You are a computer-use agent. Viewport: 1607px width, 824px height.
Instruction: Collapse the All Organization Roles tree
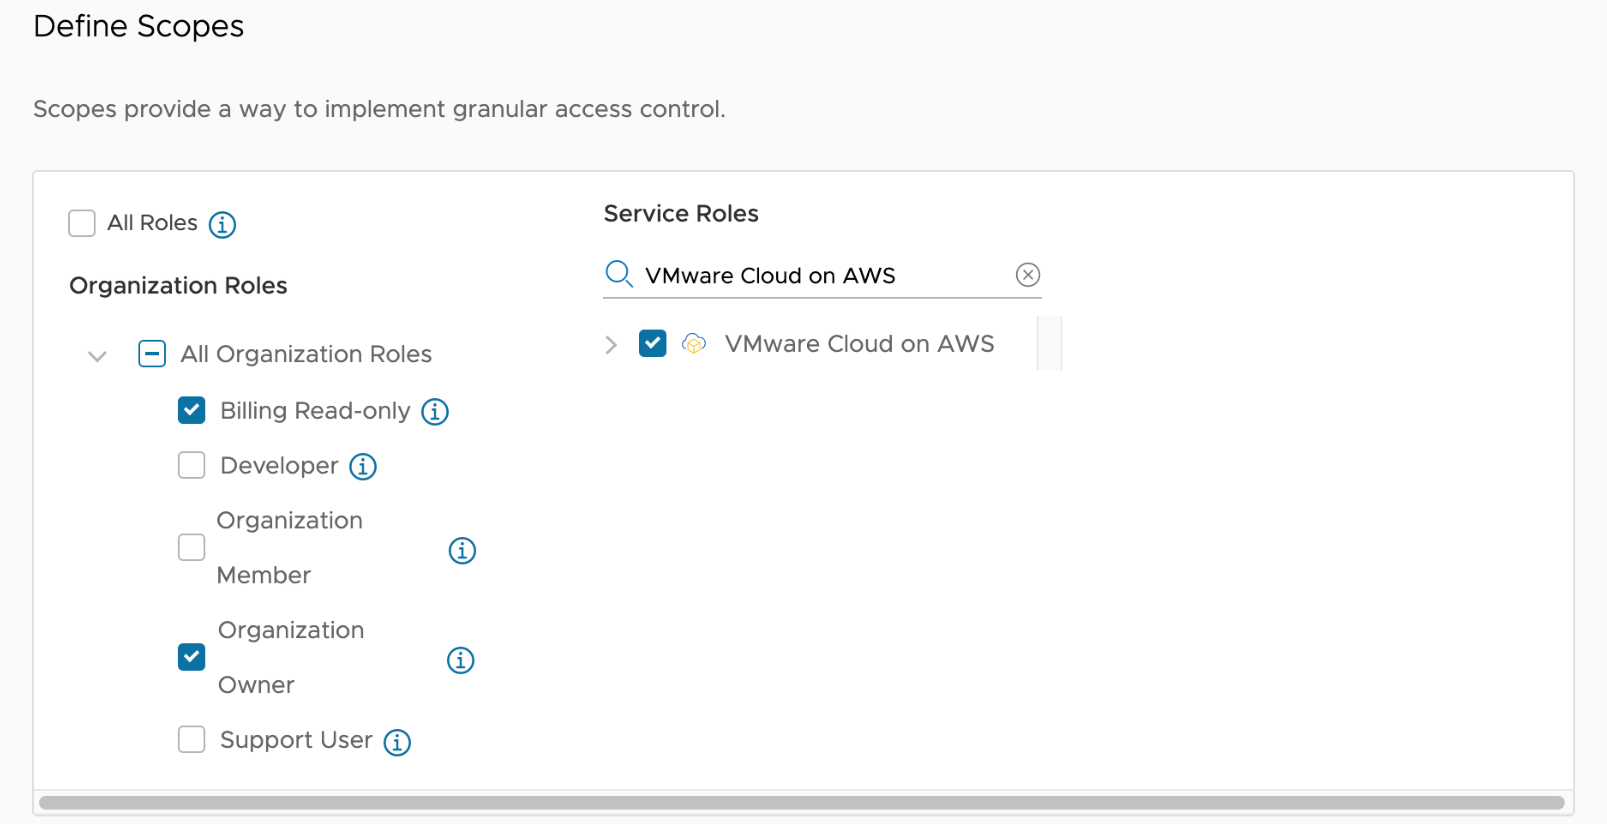pos(97,356)
